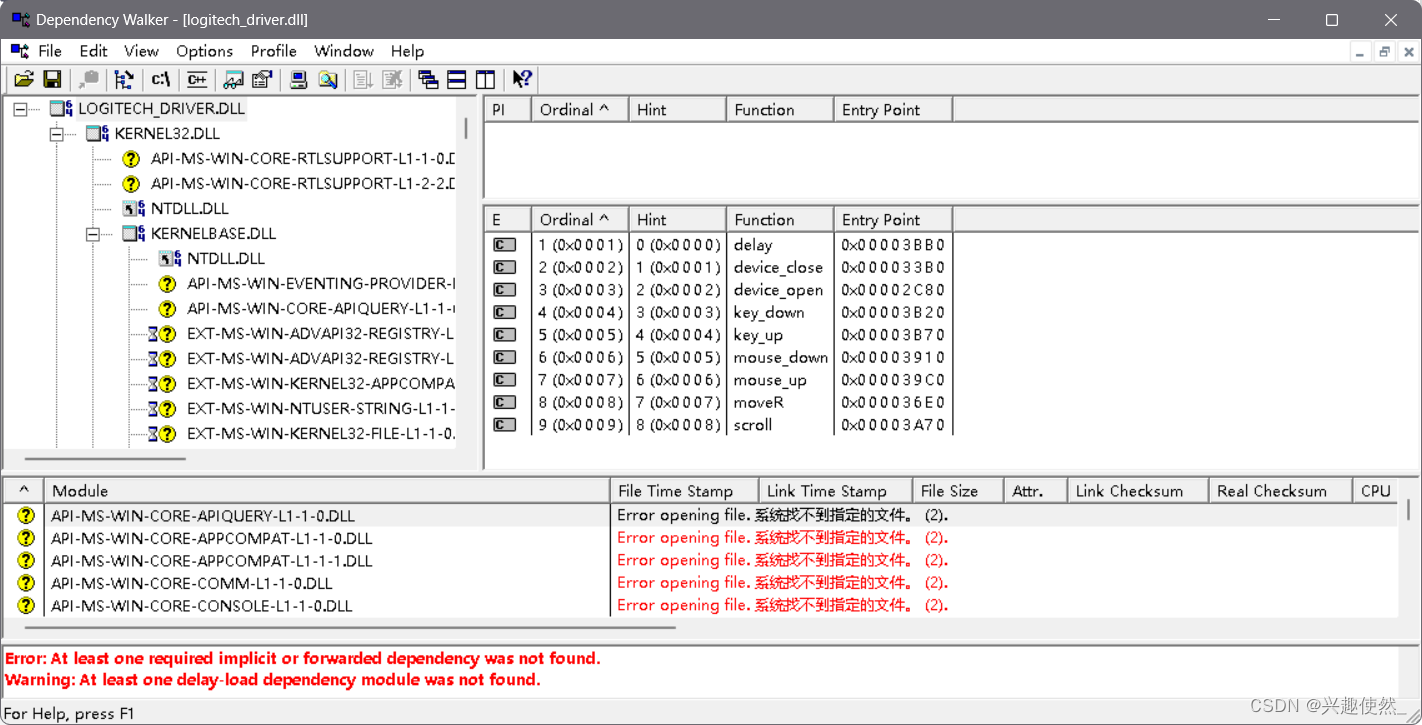Viewport: 1422px width, 725px height.
Task: Click the question icon beside API-MS-WIN-CORE-CONSOLE-L1-1-0.DLL
Action: [x=26, y=606]
